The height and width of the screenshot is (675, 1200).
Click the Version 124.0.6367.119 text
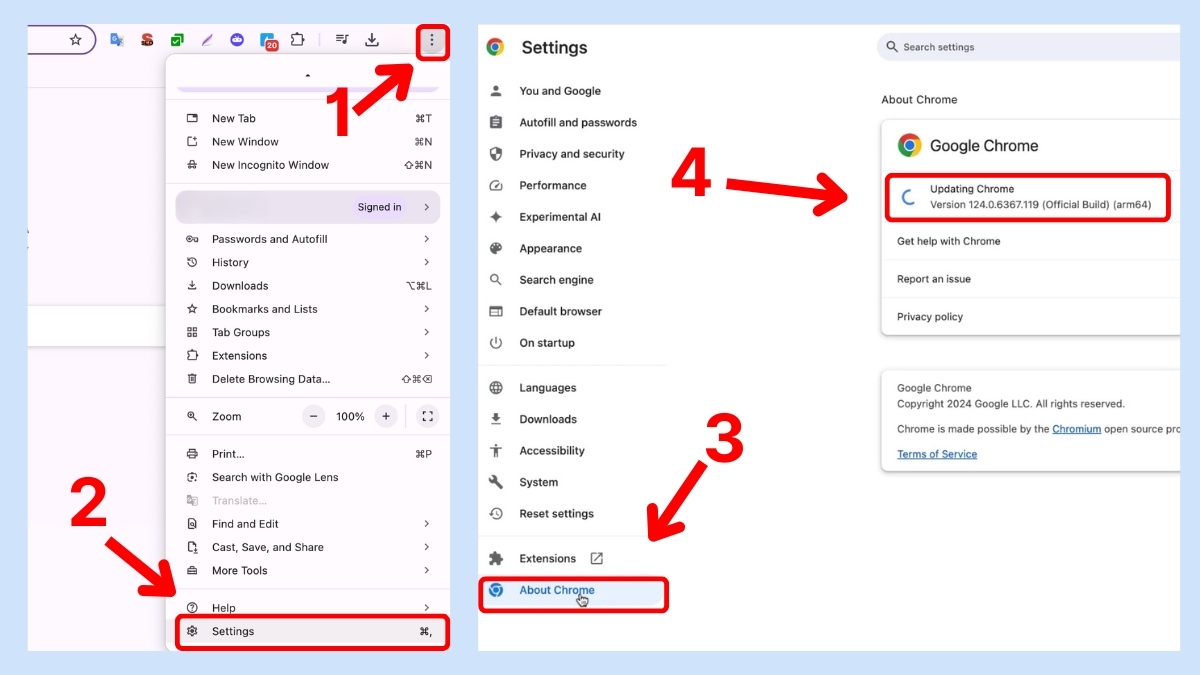1041,205
